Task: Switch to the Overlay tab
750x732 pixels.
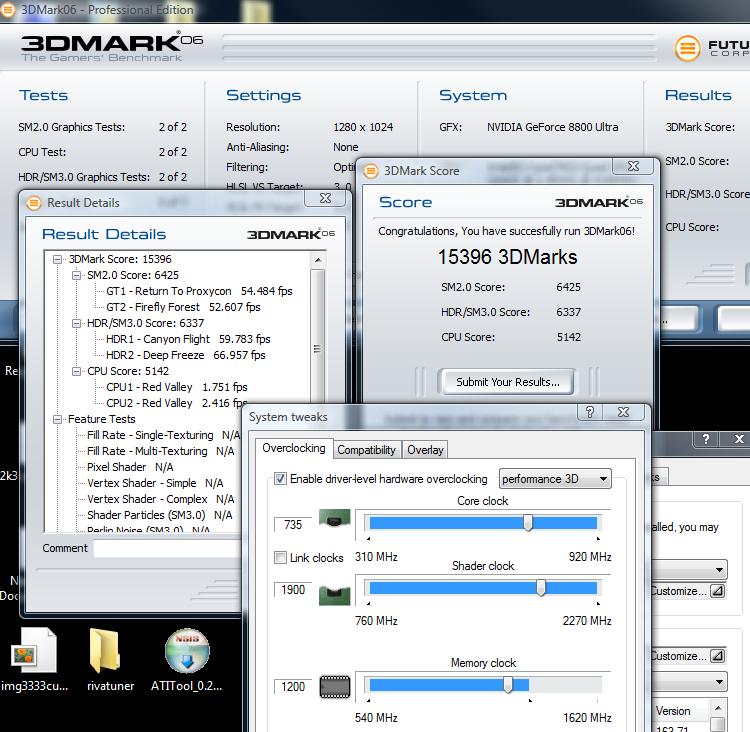Action: (425, 450)
